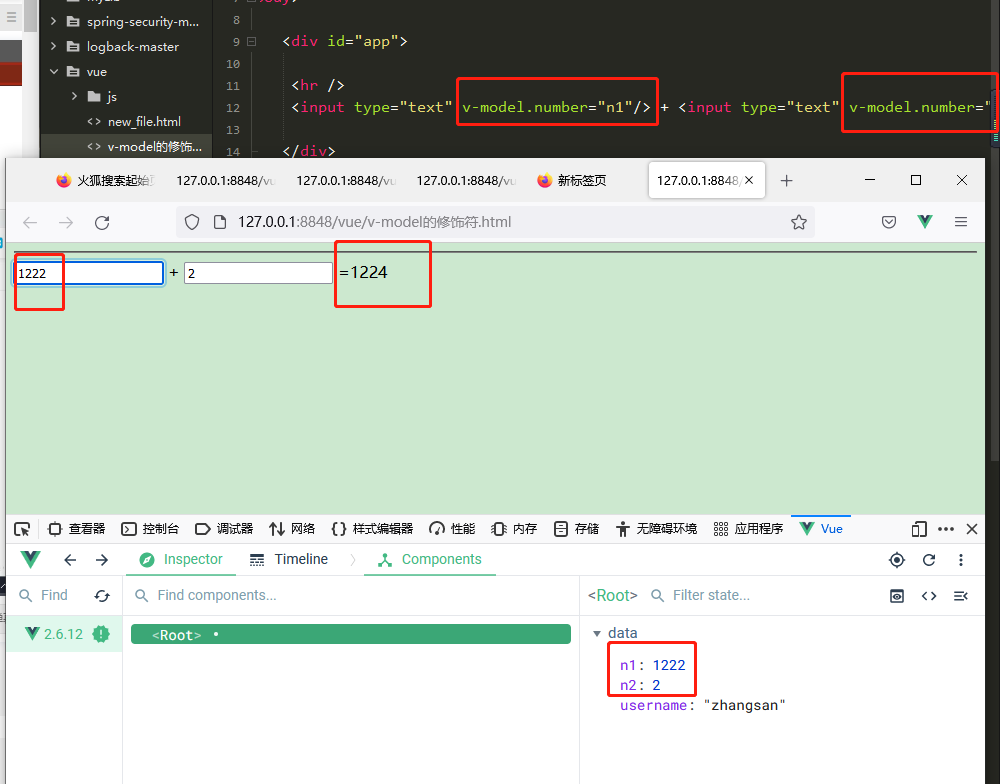Open the 网络 network tab

[x=292, y=529]
